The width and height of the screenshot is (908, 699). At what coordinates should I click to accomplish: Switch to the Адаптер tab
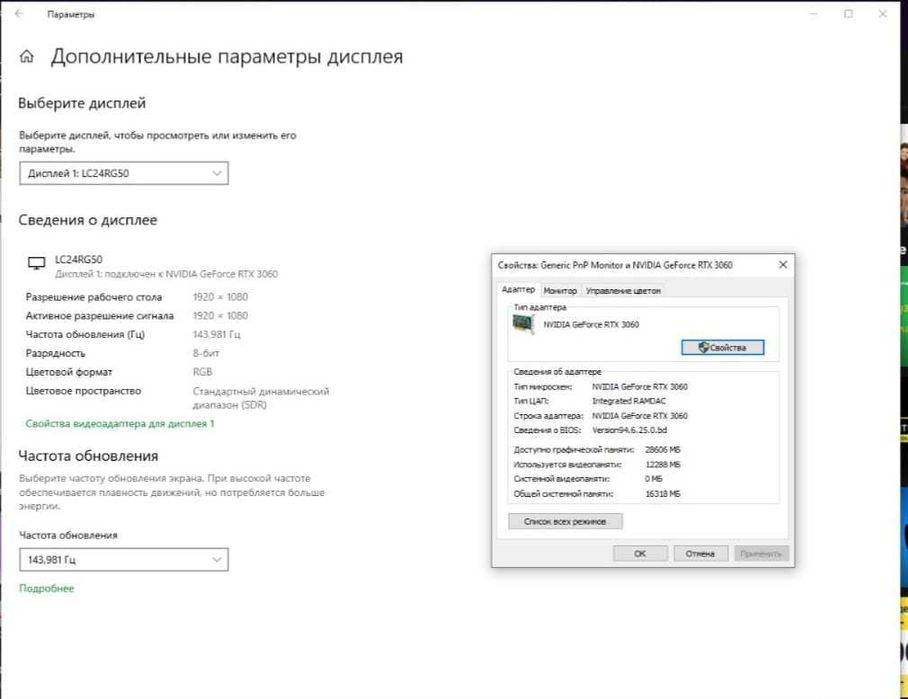[x=518, y=290]
